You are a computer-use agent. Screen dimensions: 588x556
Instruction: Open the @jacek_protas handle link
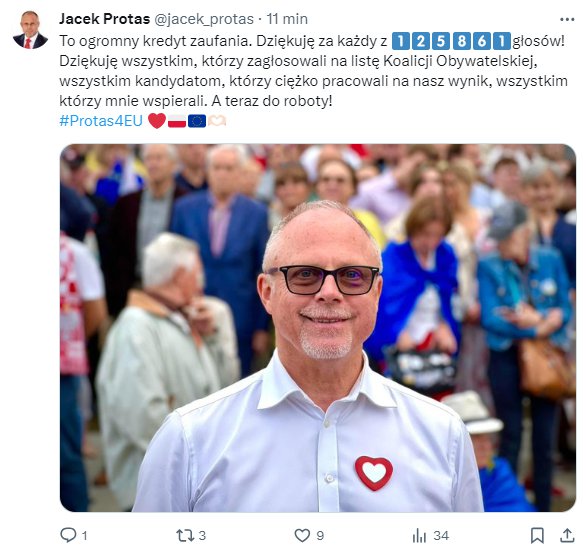point(204,19)
